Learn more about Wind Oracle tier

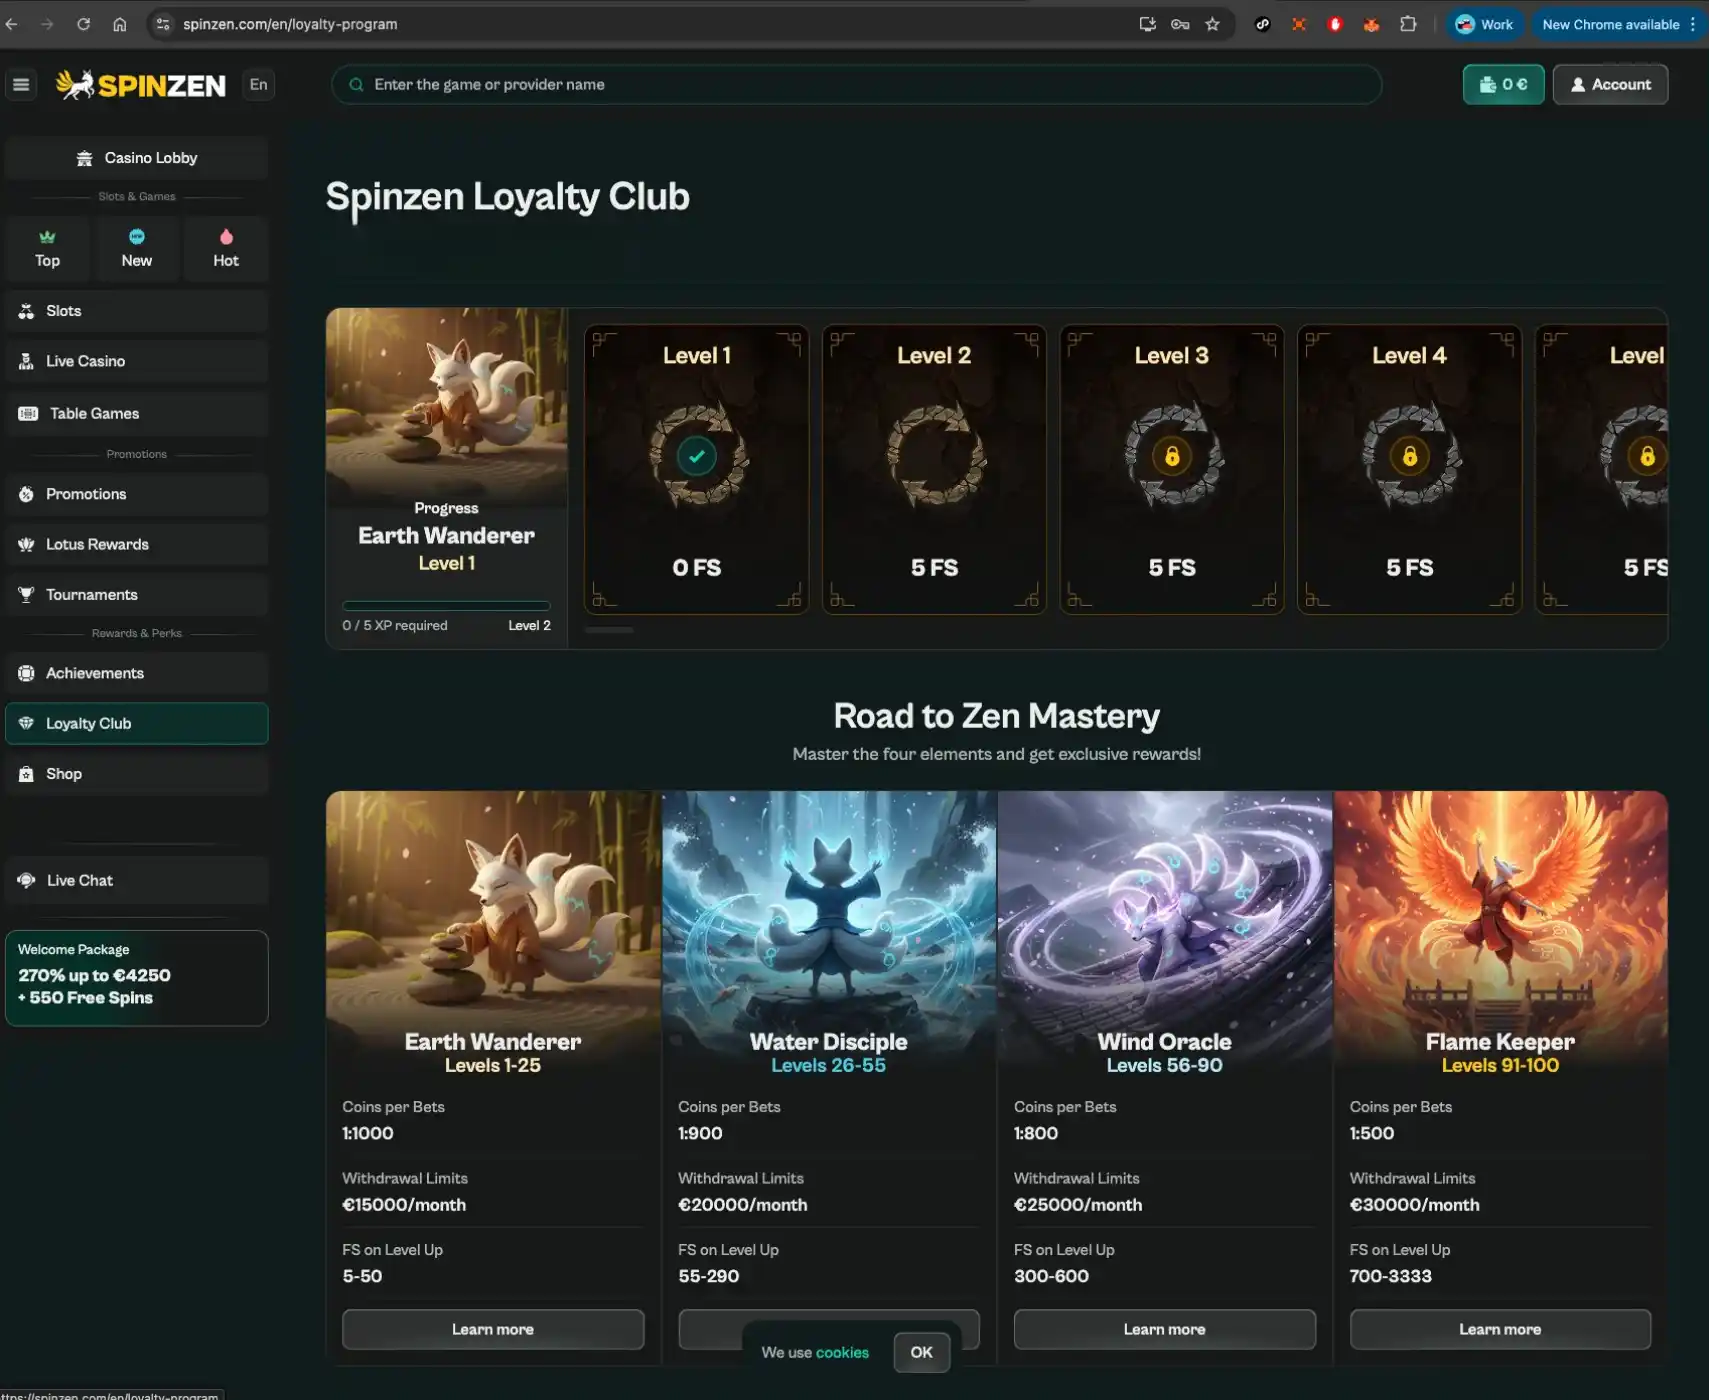(x=1165, y=1330)
